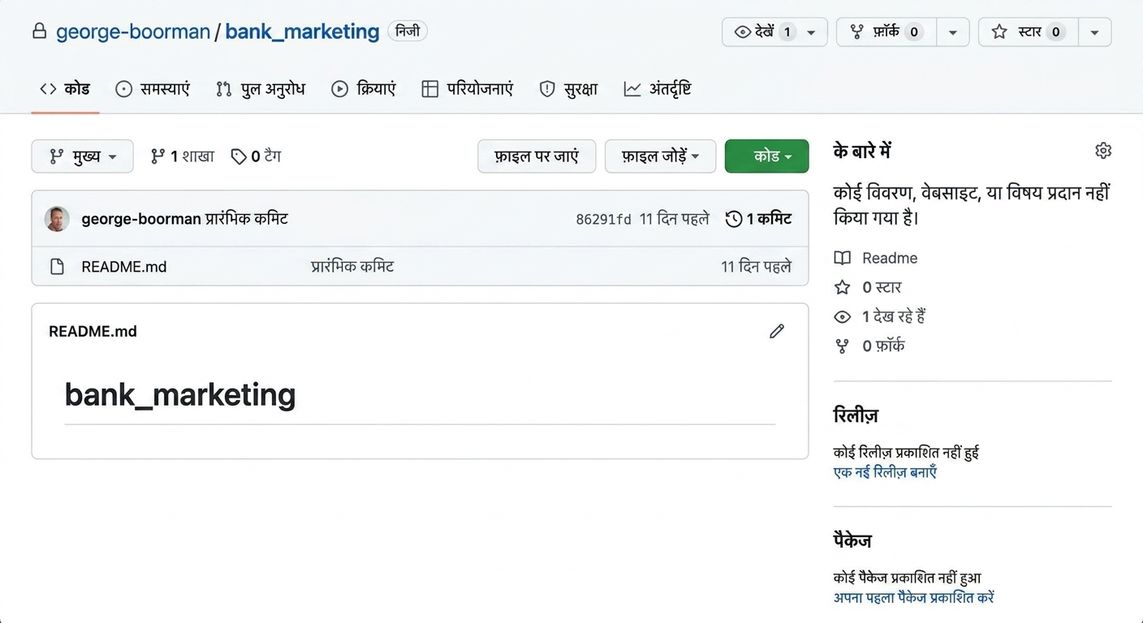This screenshot has width=1143, height=623.
Task: Click the फ़ाइल पर जाएं button
Action: coord(537,156)
